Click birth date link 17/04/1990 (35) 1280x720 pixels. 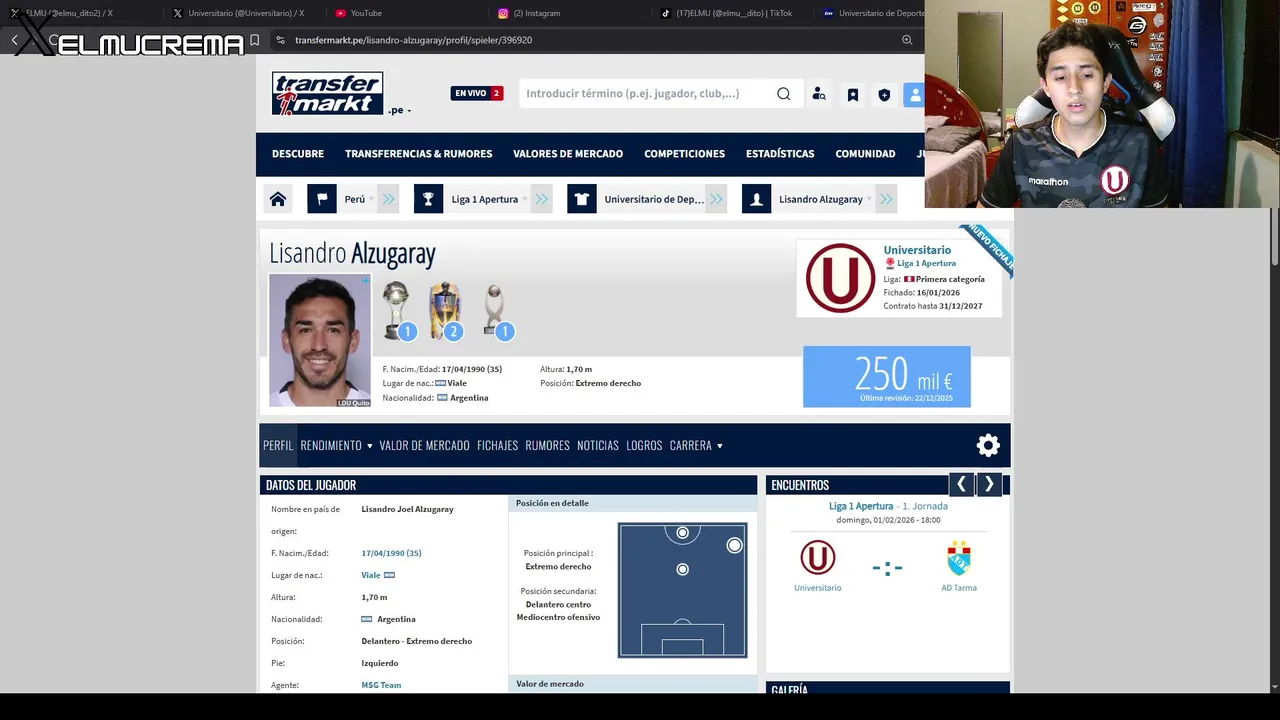coord(391,553)
